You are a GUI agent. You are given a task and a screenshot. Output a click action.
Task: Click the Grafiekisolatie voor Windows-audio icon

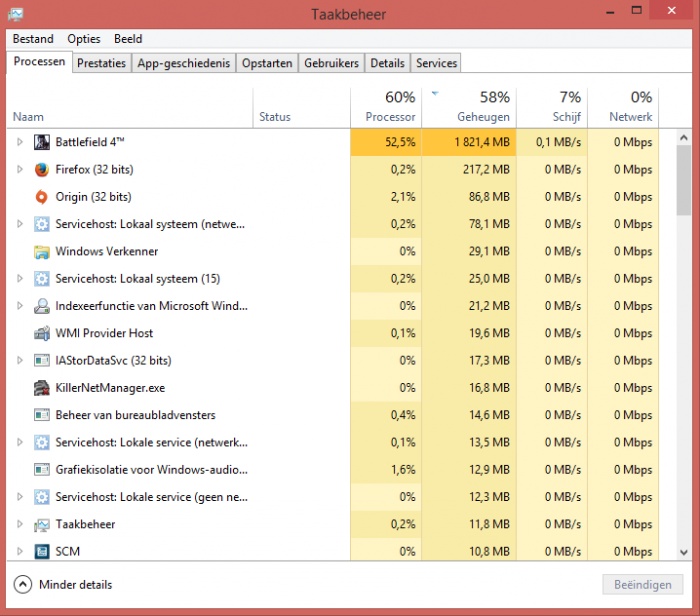[x=42, y=470]
